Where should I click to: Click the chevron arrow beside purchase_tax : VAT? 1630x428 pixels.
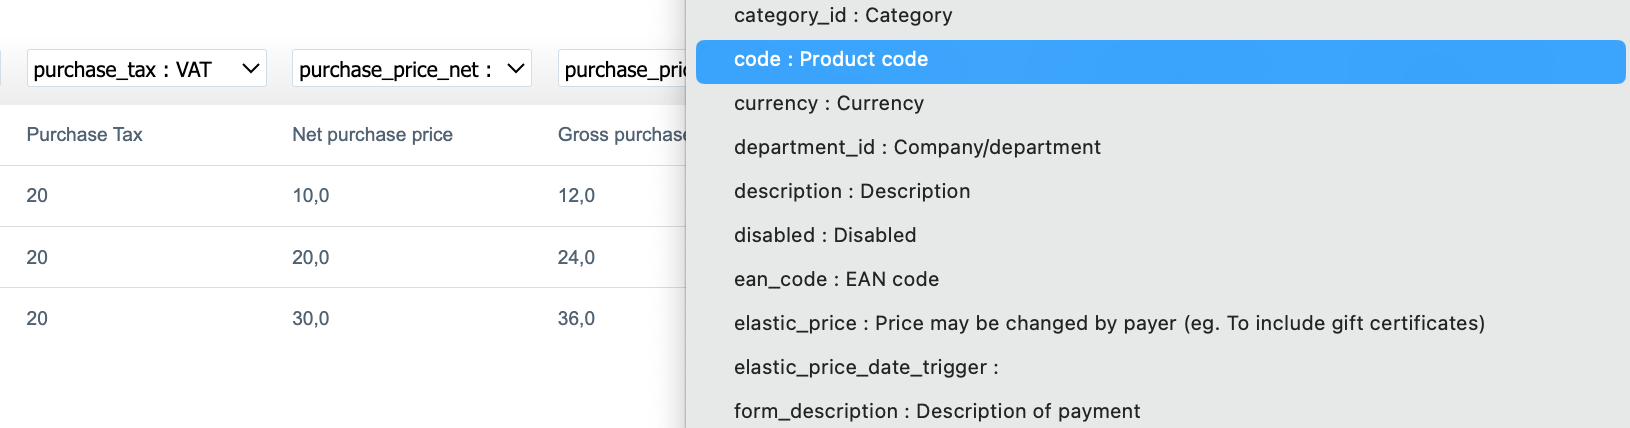251,69
